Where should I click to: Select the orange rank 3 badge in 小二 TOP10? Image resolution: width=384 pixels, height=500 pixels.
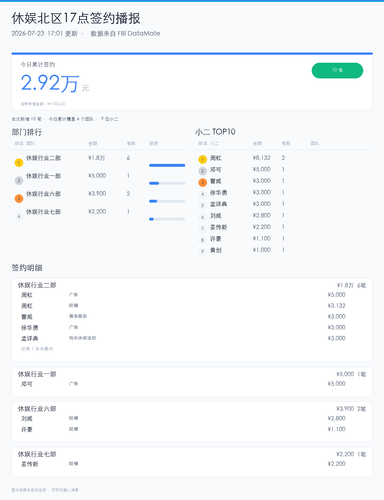pos(202,182)
